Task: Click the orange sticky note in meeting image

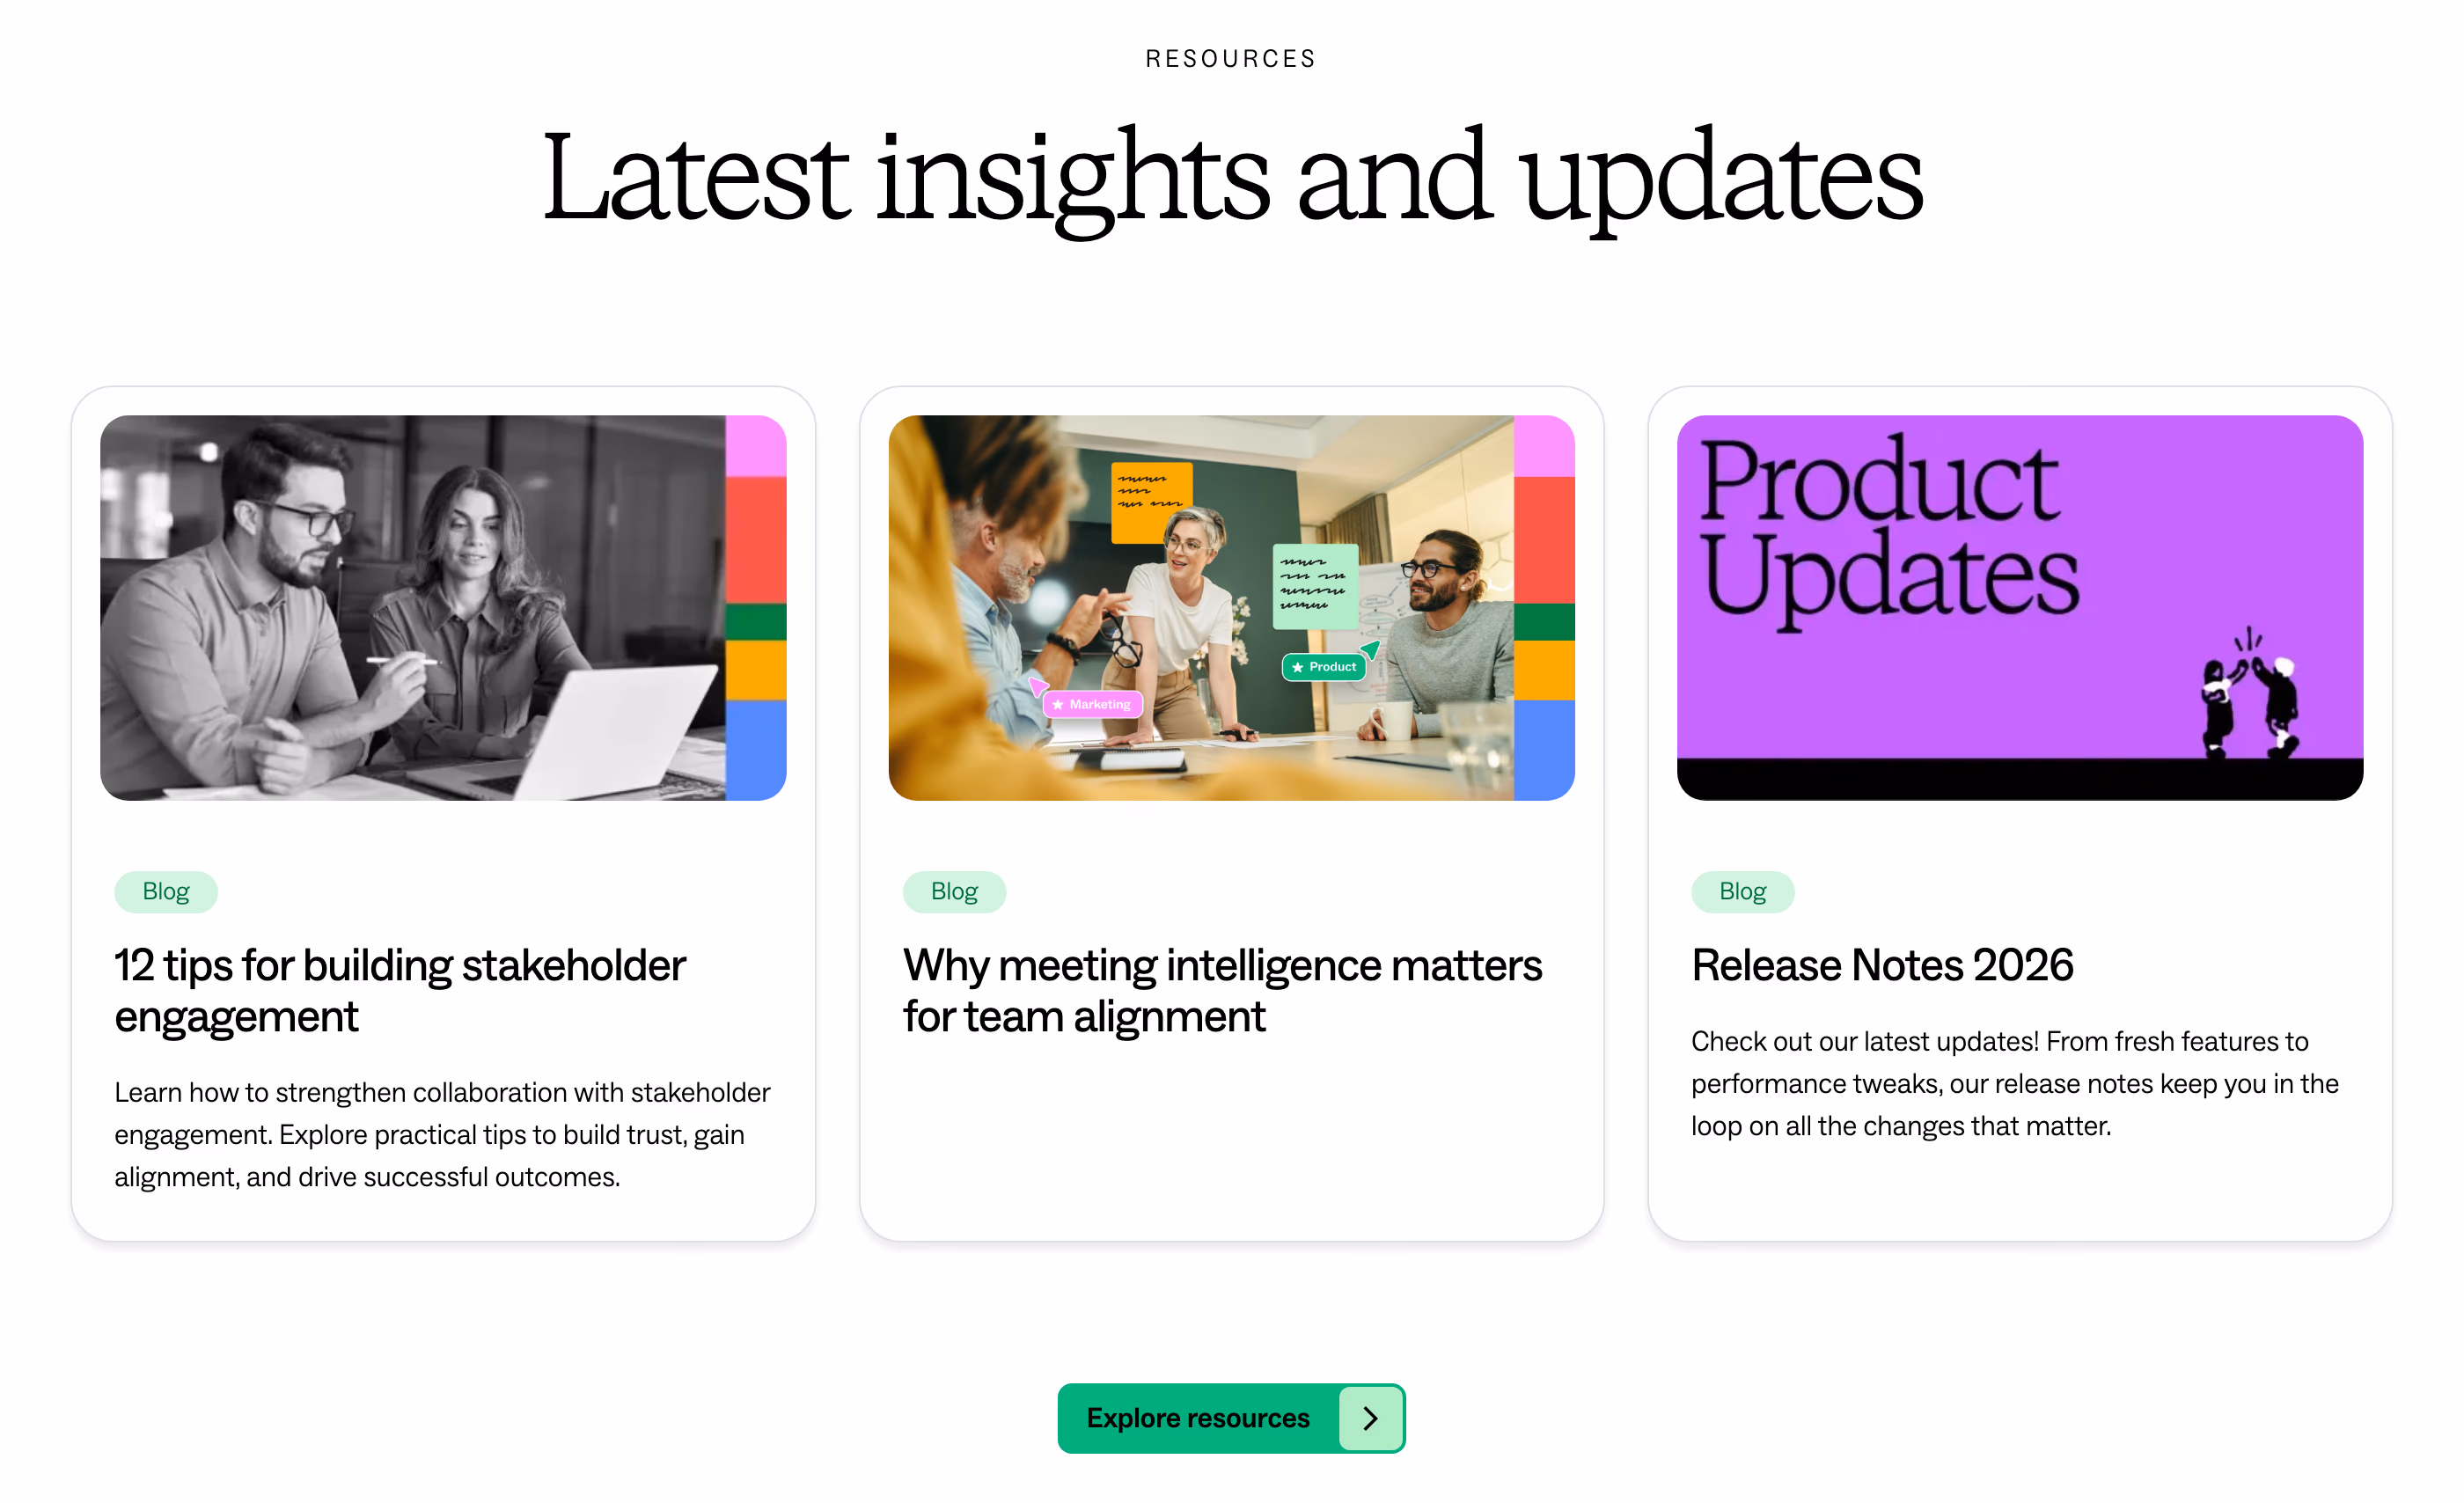Action: (1152, 503)
